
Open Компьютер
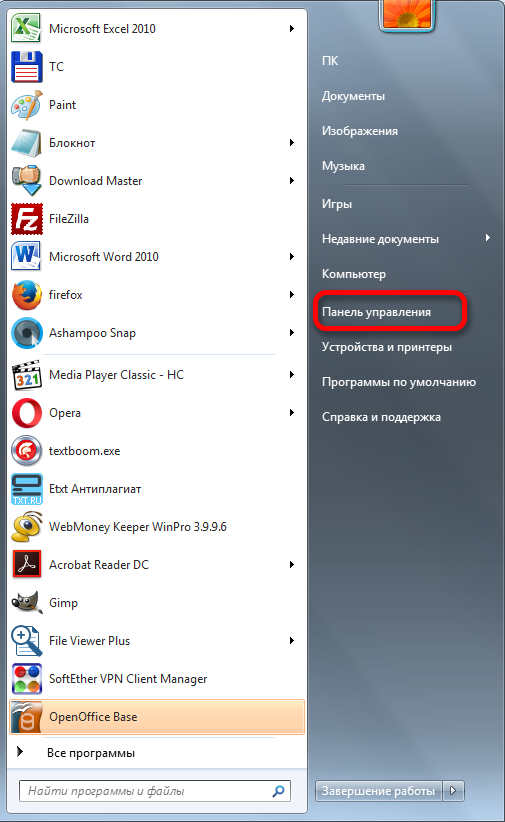(x=354, y=274)
